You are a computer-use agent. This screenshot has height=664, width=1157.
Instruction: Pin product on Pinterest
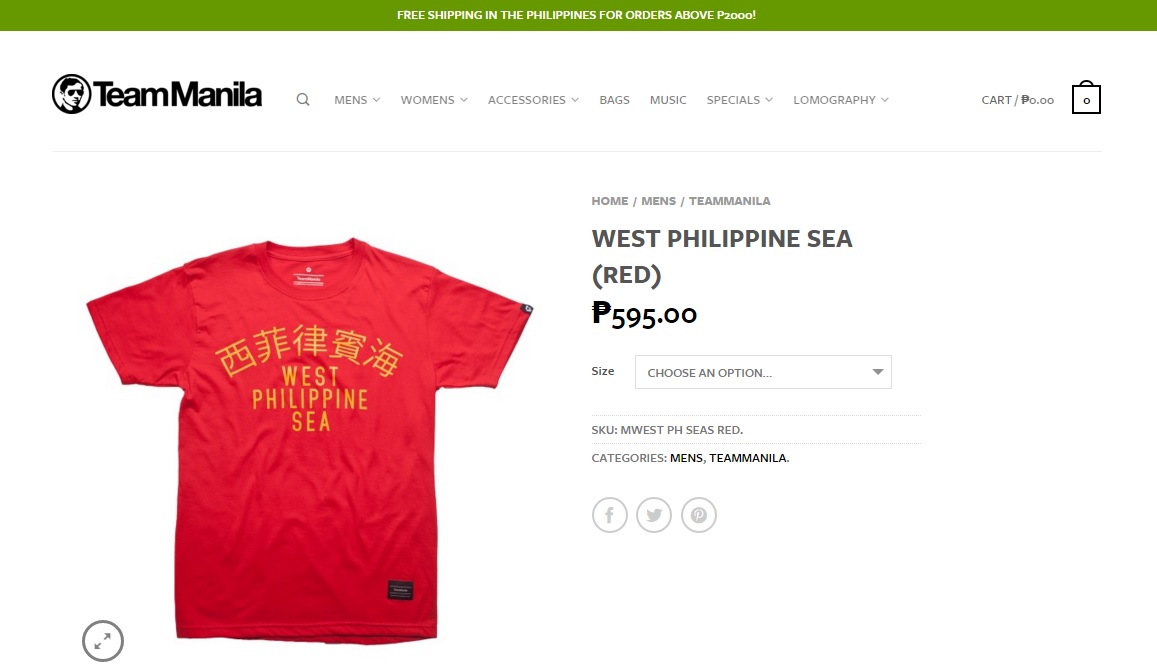click(699, 515)
